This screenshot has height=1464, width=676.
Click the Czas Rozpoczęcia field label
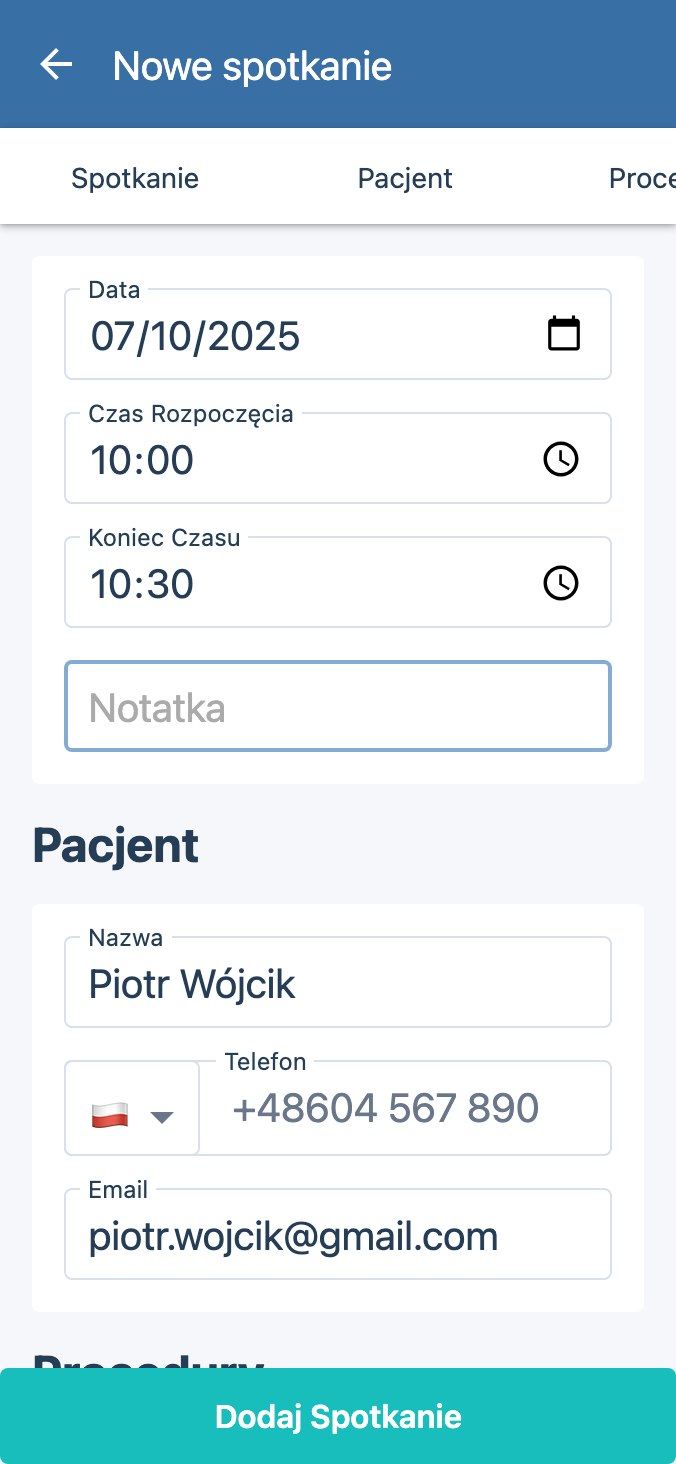point(191,414)
